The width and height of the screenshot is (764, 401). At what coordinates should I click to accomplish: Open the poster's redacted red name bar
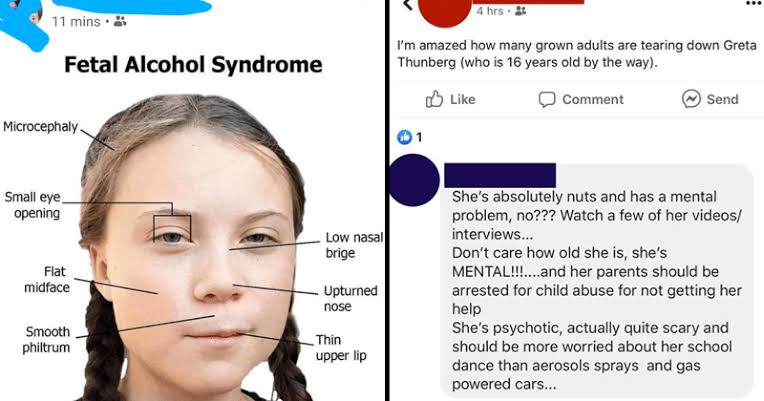[x=528, y=1]
